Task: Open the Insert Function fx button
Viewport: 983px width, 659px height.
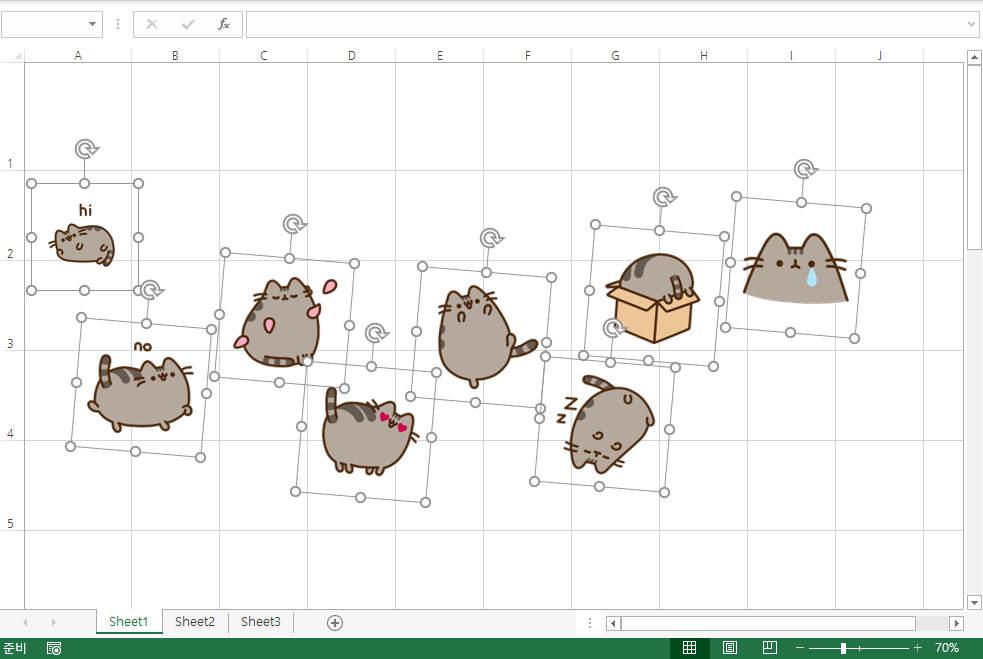Action: coord(224,24)
